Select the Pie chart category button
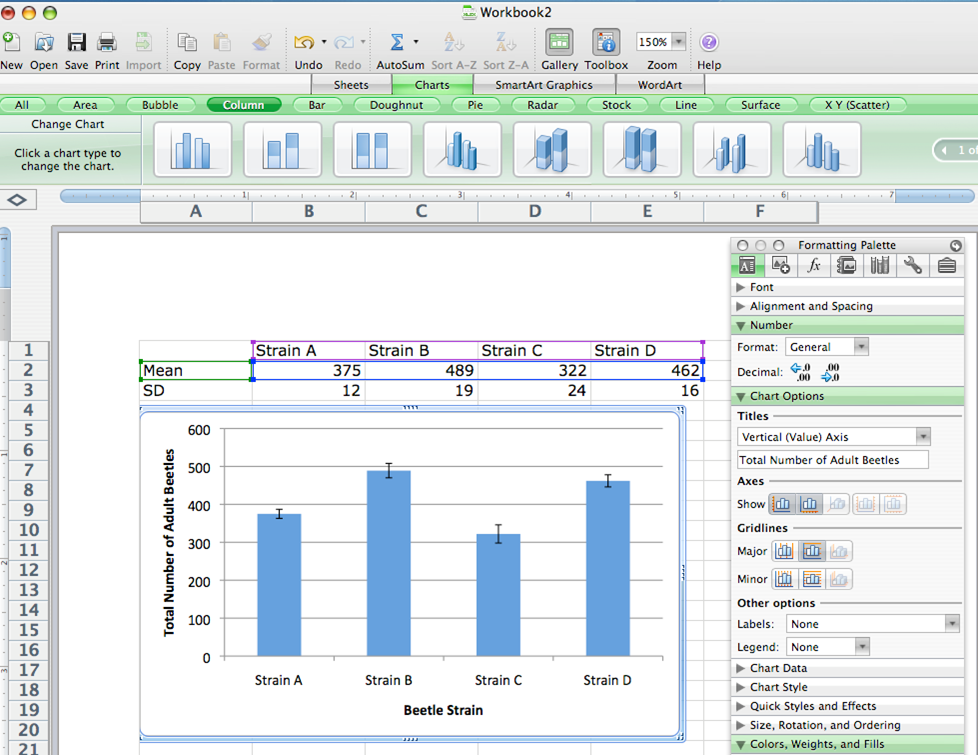 (x=474, y=105)
